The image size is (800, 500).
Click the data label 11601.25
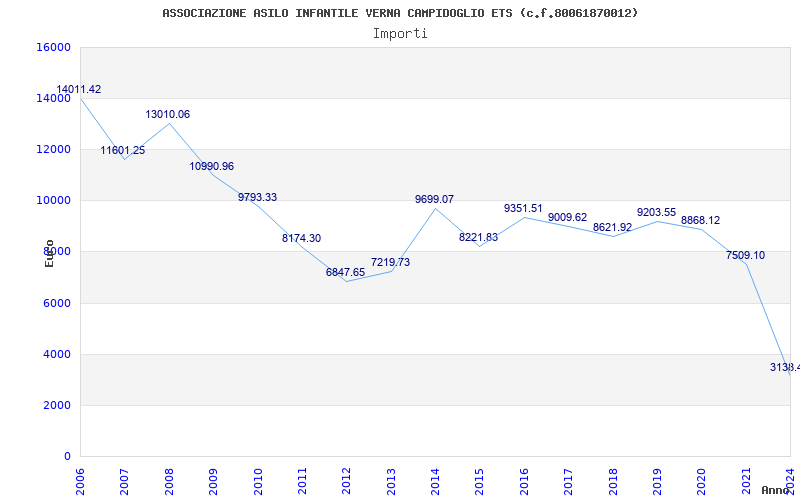[122, 151]
